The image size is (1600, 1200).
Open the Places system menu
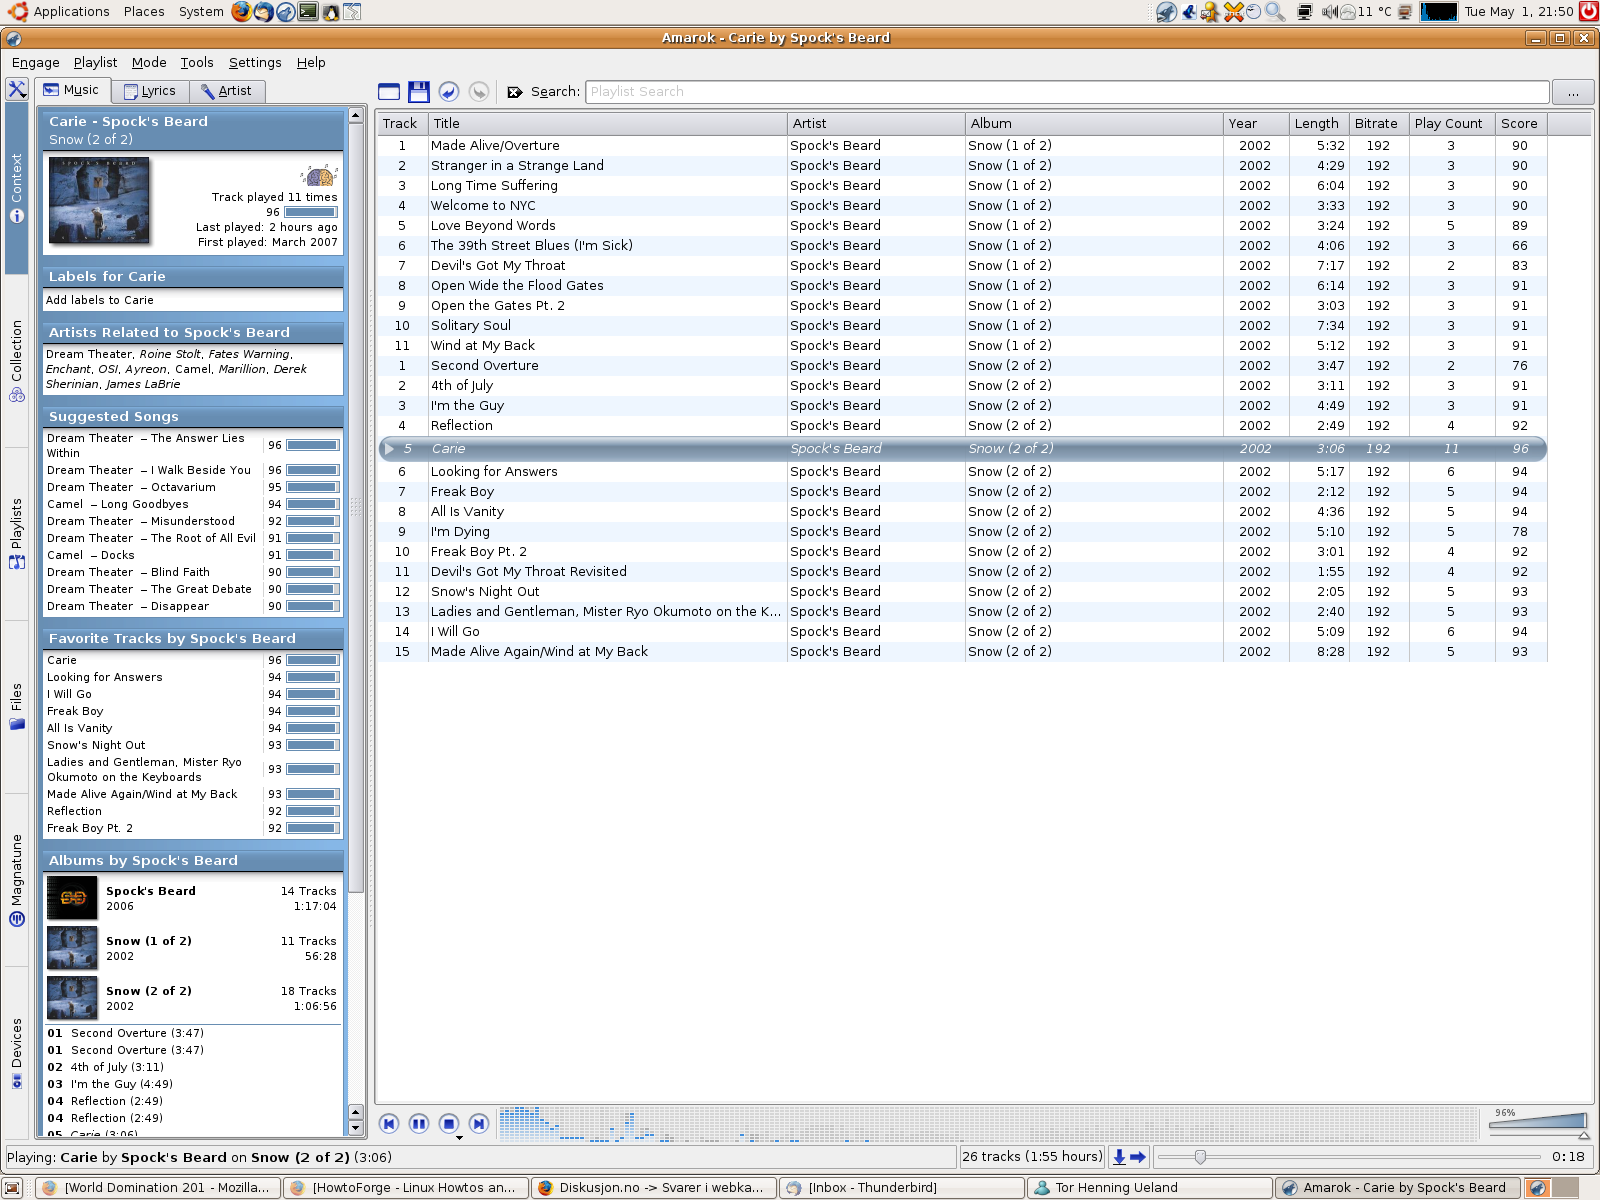[144, 12]
